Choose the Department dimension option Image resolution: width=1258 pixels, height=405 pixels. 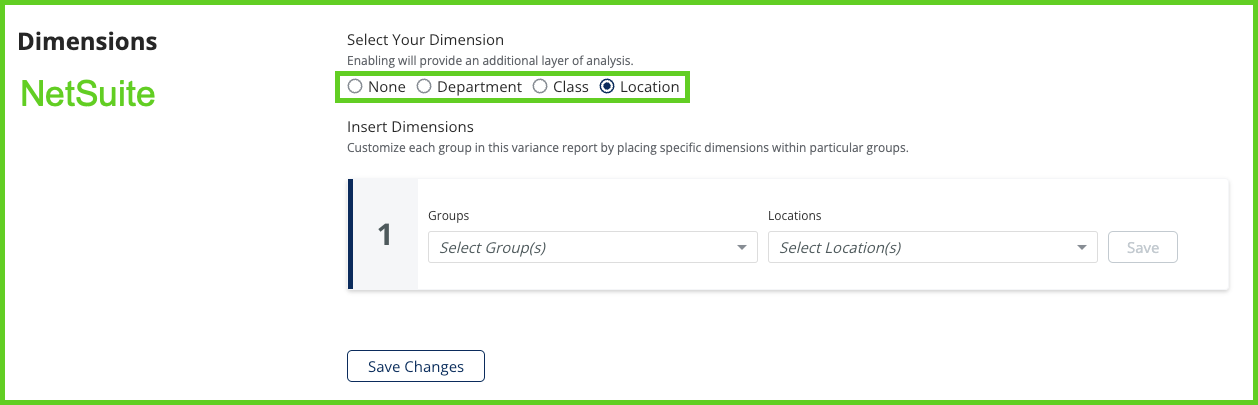[424, 87]
